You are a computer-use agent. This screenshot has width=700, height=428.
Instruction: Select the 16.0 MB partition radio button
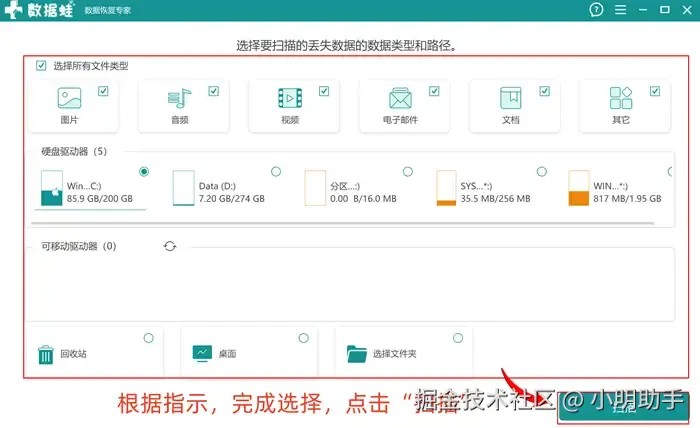(408, 171)
